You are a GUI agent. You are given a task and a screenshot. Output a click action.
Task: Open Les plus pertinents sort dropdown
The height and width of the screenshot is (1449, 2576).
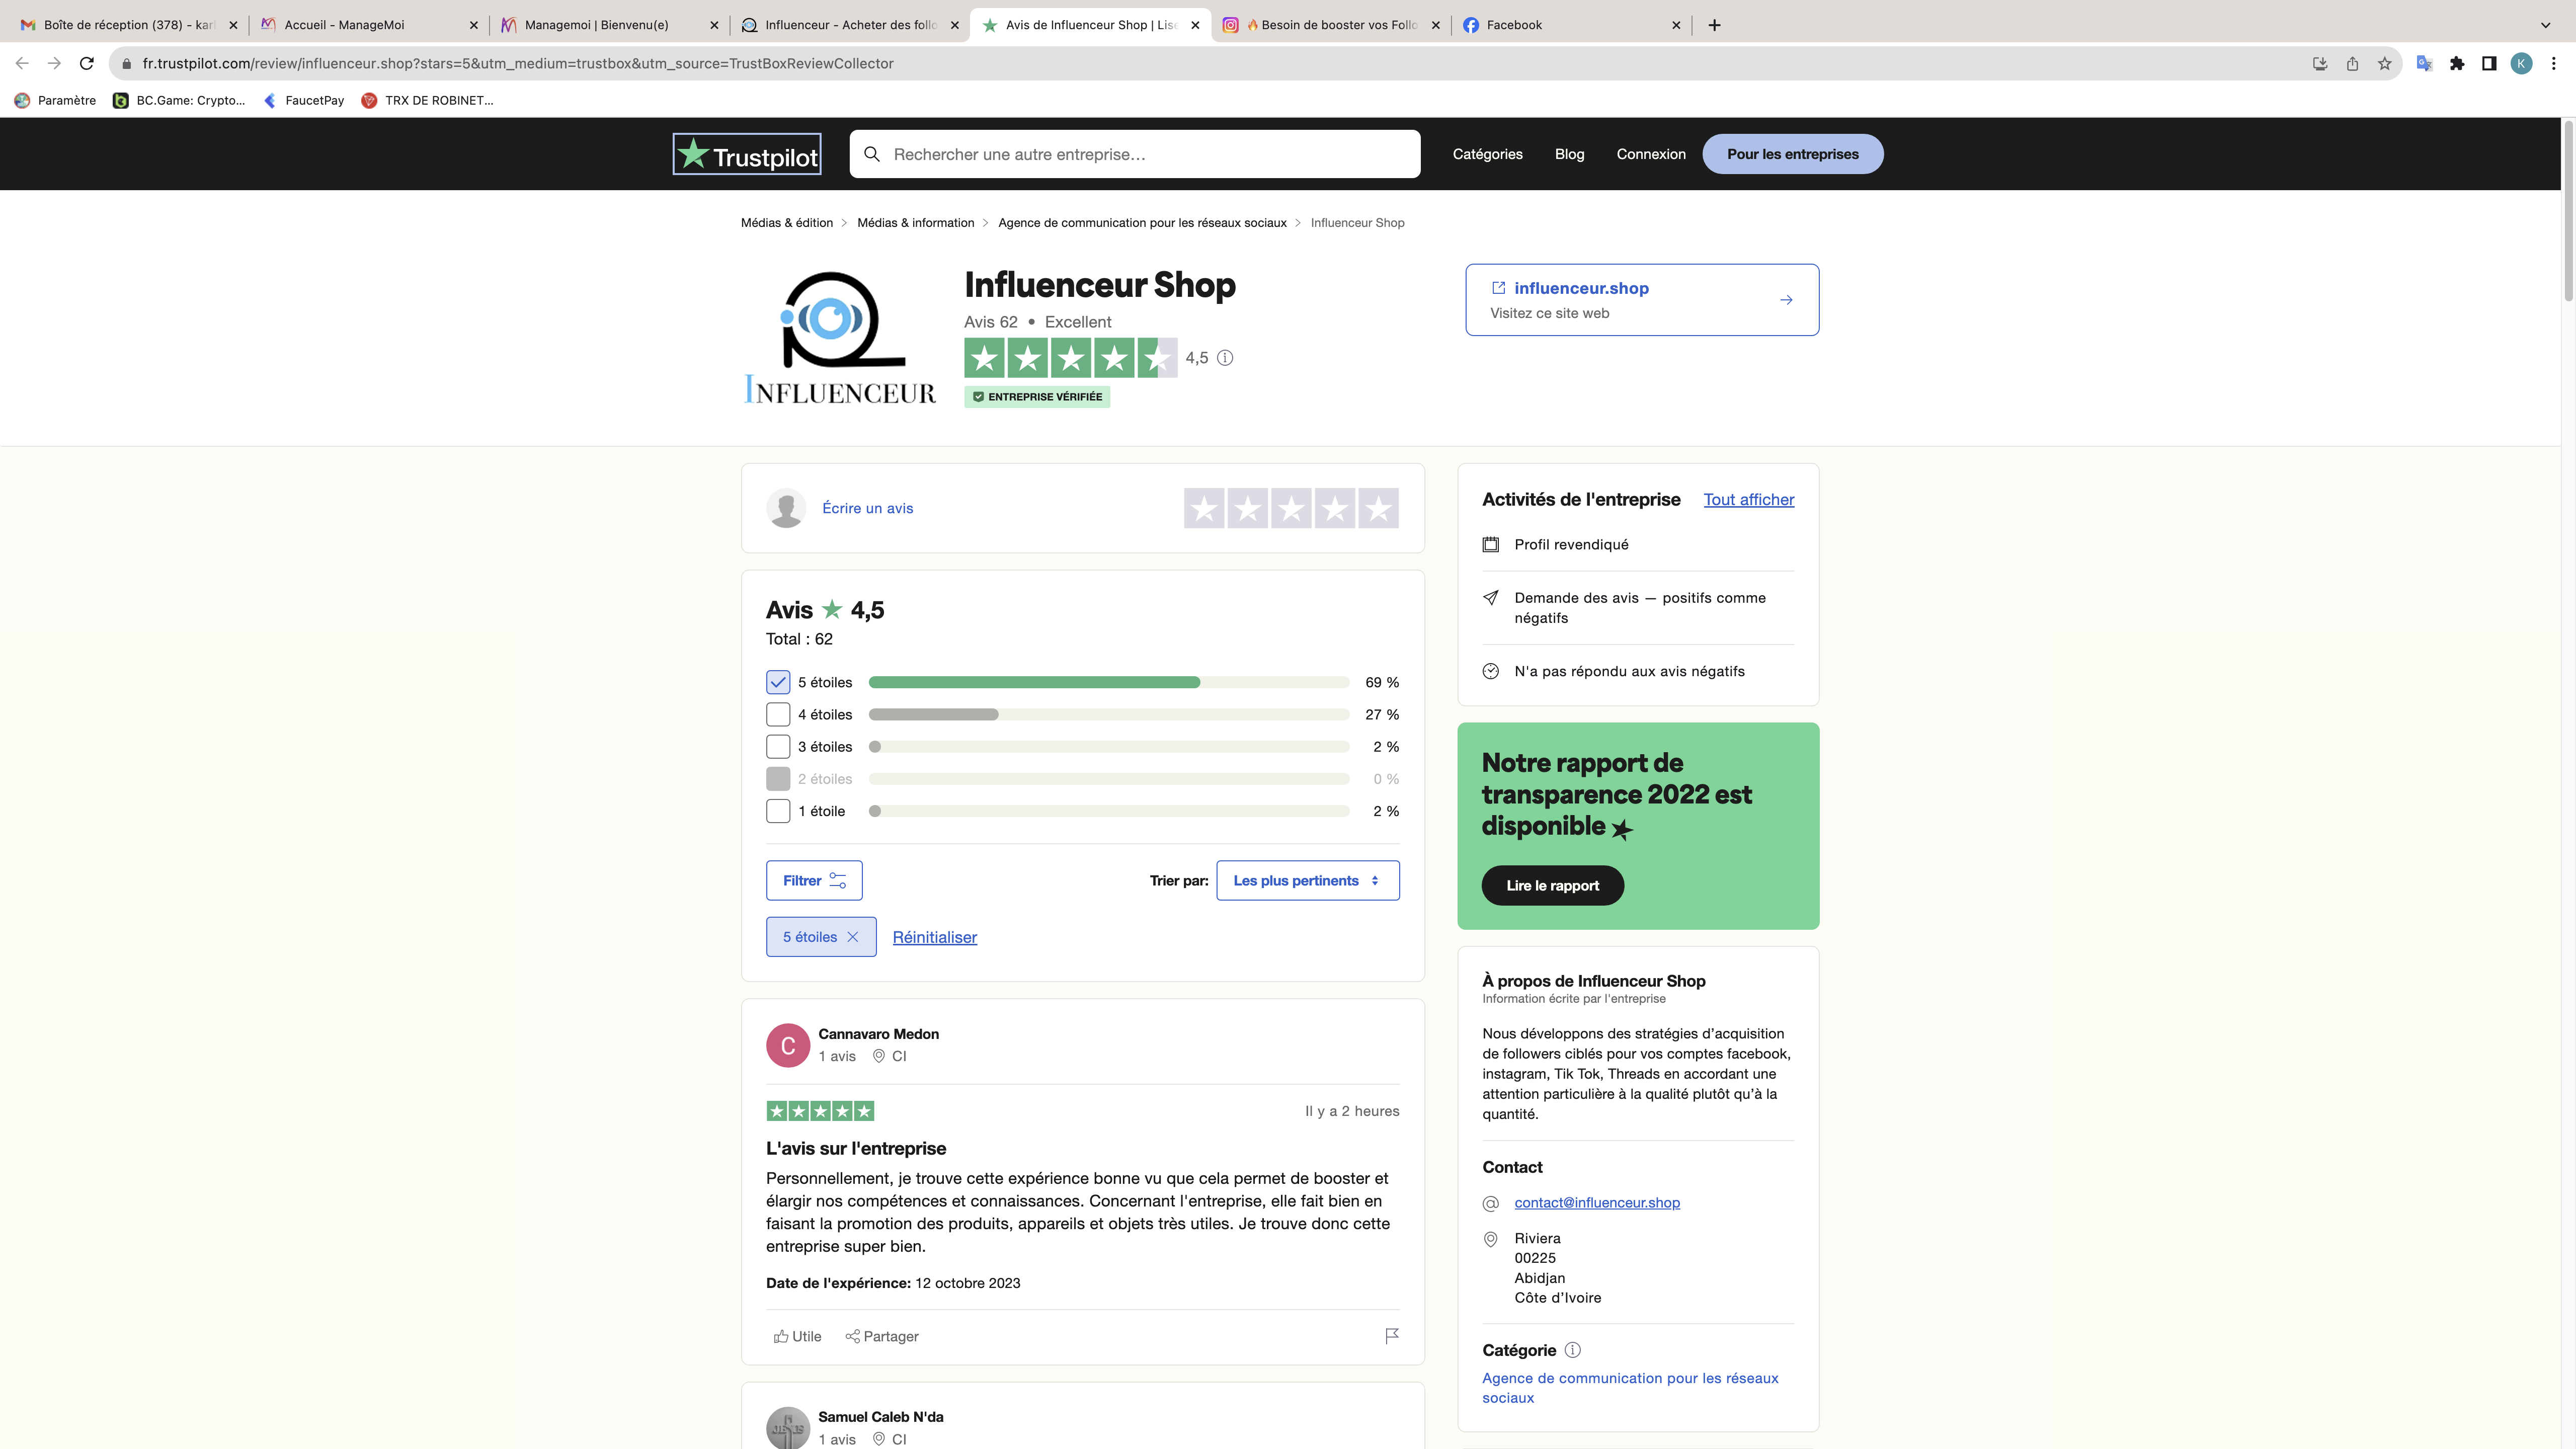pos(1307,880)
